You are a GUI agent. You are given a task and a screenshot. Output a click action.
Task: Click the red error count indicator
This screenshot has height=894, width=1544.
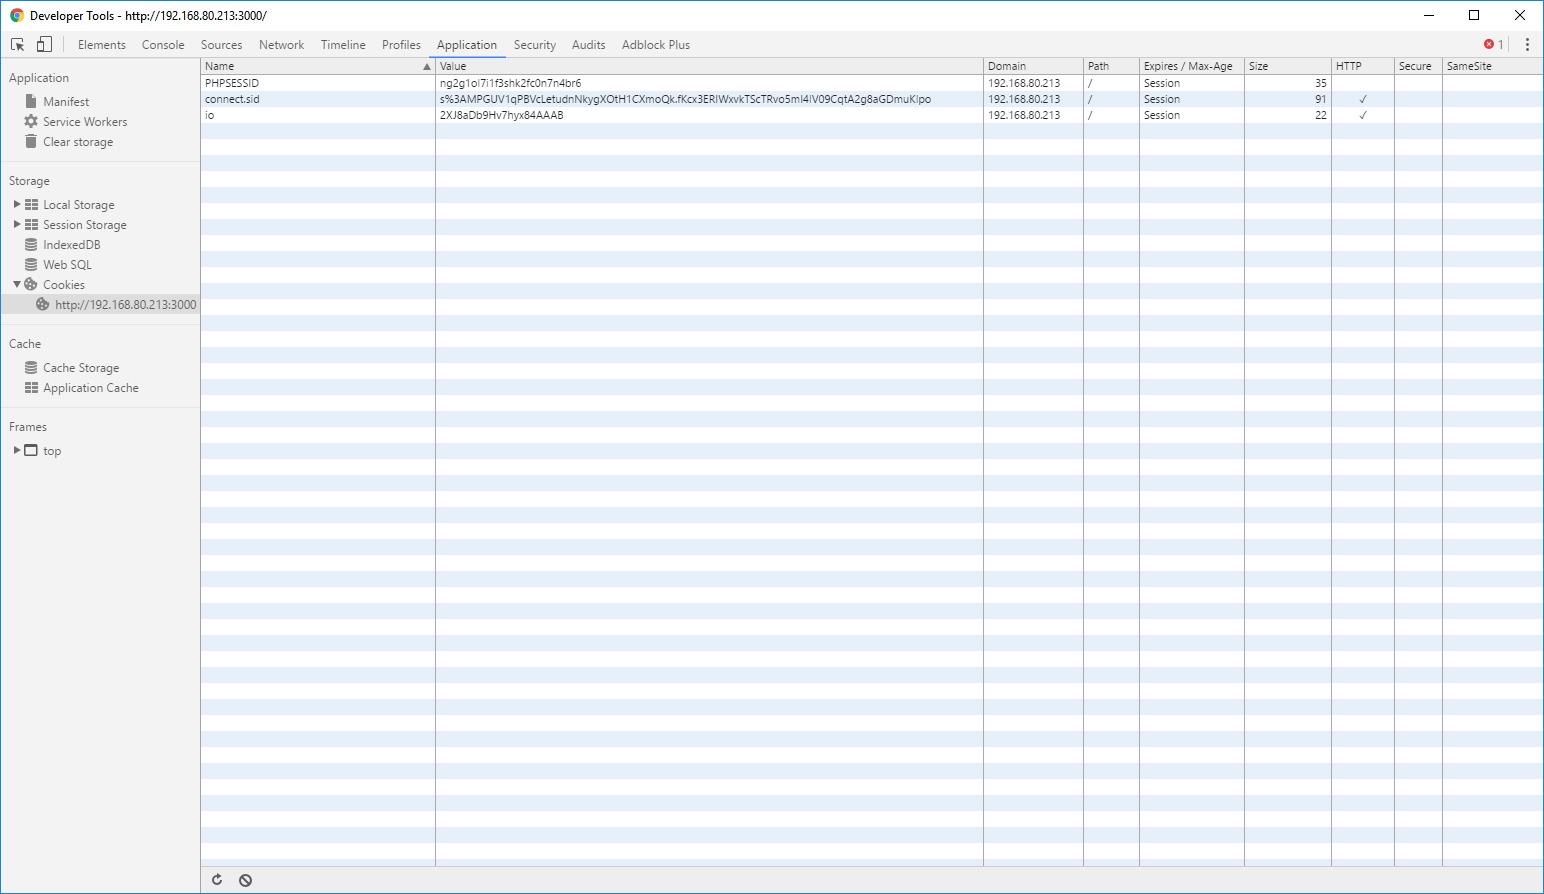pos(1494,45)
